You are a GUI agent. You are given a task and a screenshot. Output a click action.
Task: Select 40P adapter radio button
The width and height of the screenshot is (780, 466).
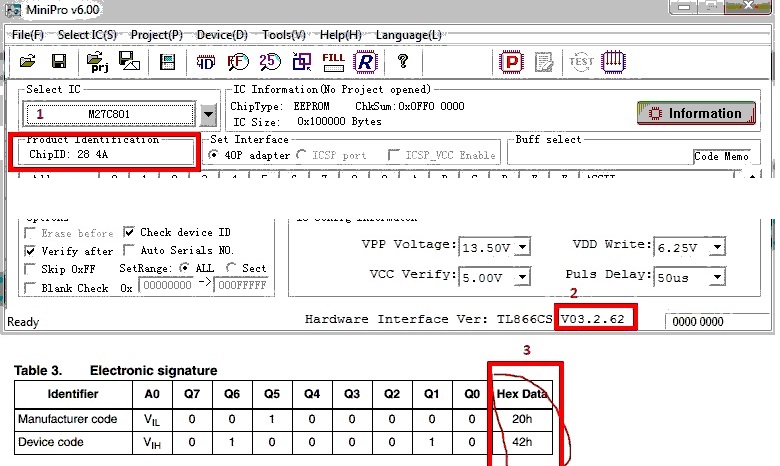pos(213,155)
